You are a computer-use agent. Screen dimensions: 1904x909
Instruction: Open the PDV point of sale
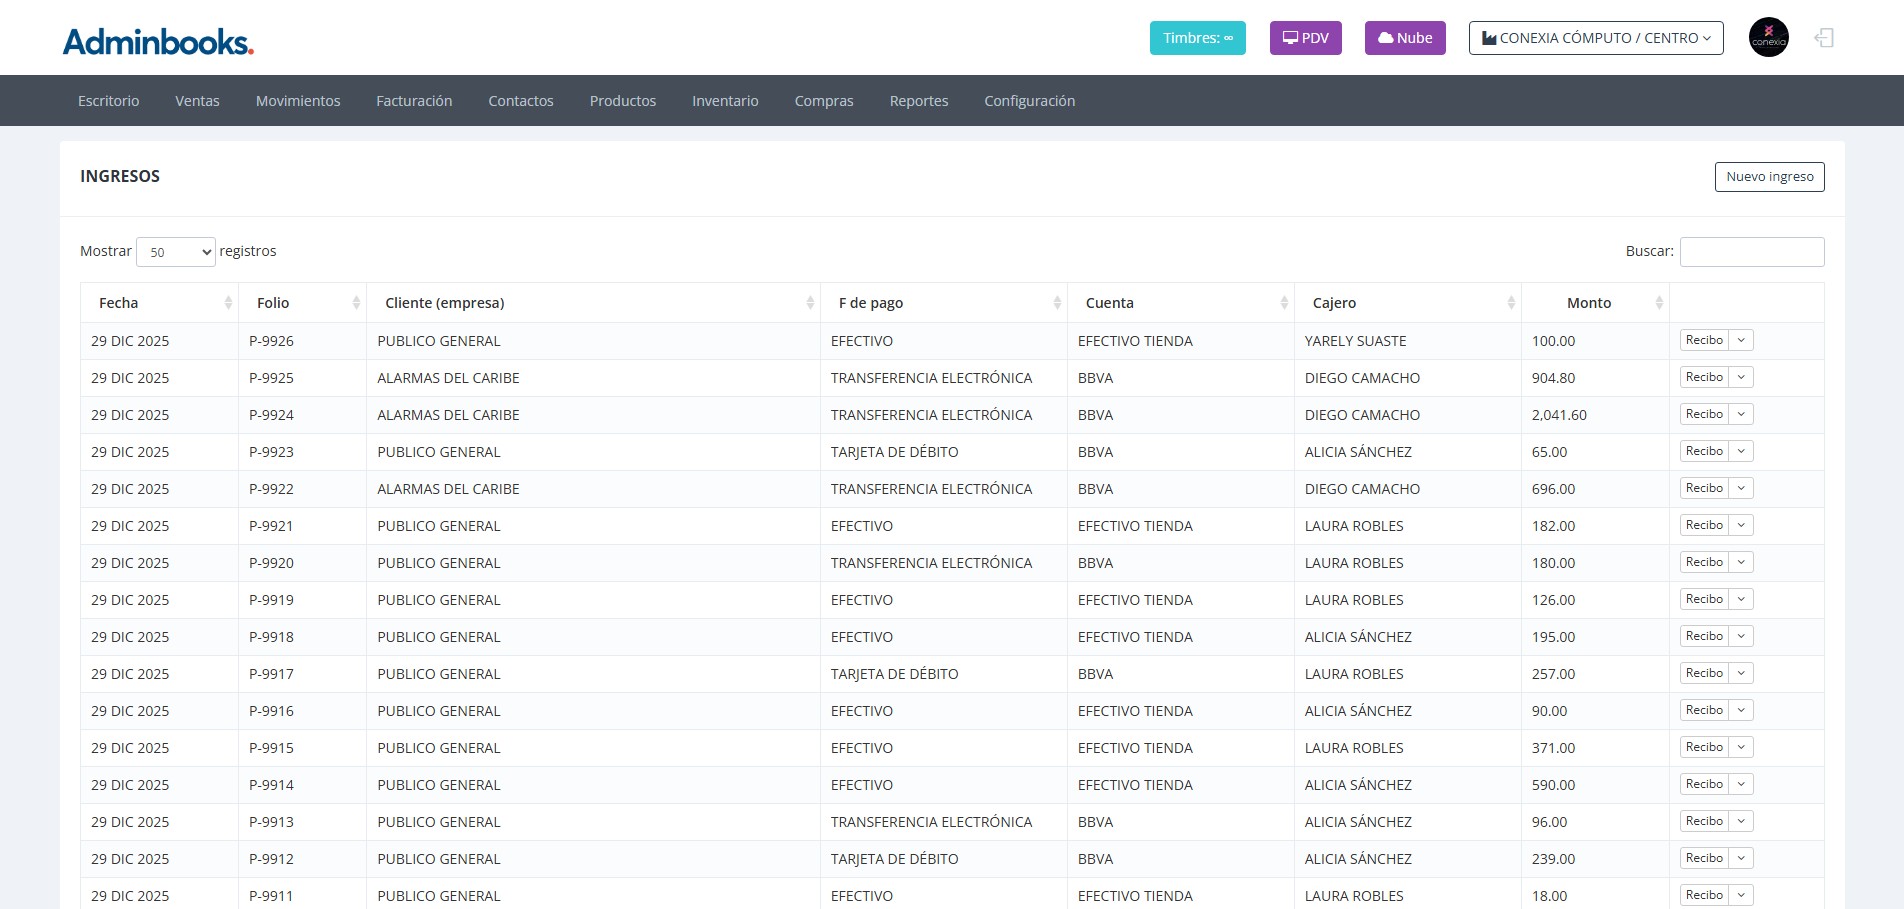pos(1305,38)
